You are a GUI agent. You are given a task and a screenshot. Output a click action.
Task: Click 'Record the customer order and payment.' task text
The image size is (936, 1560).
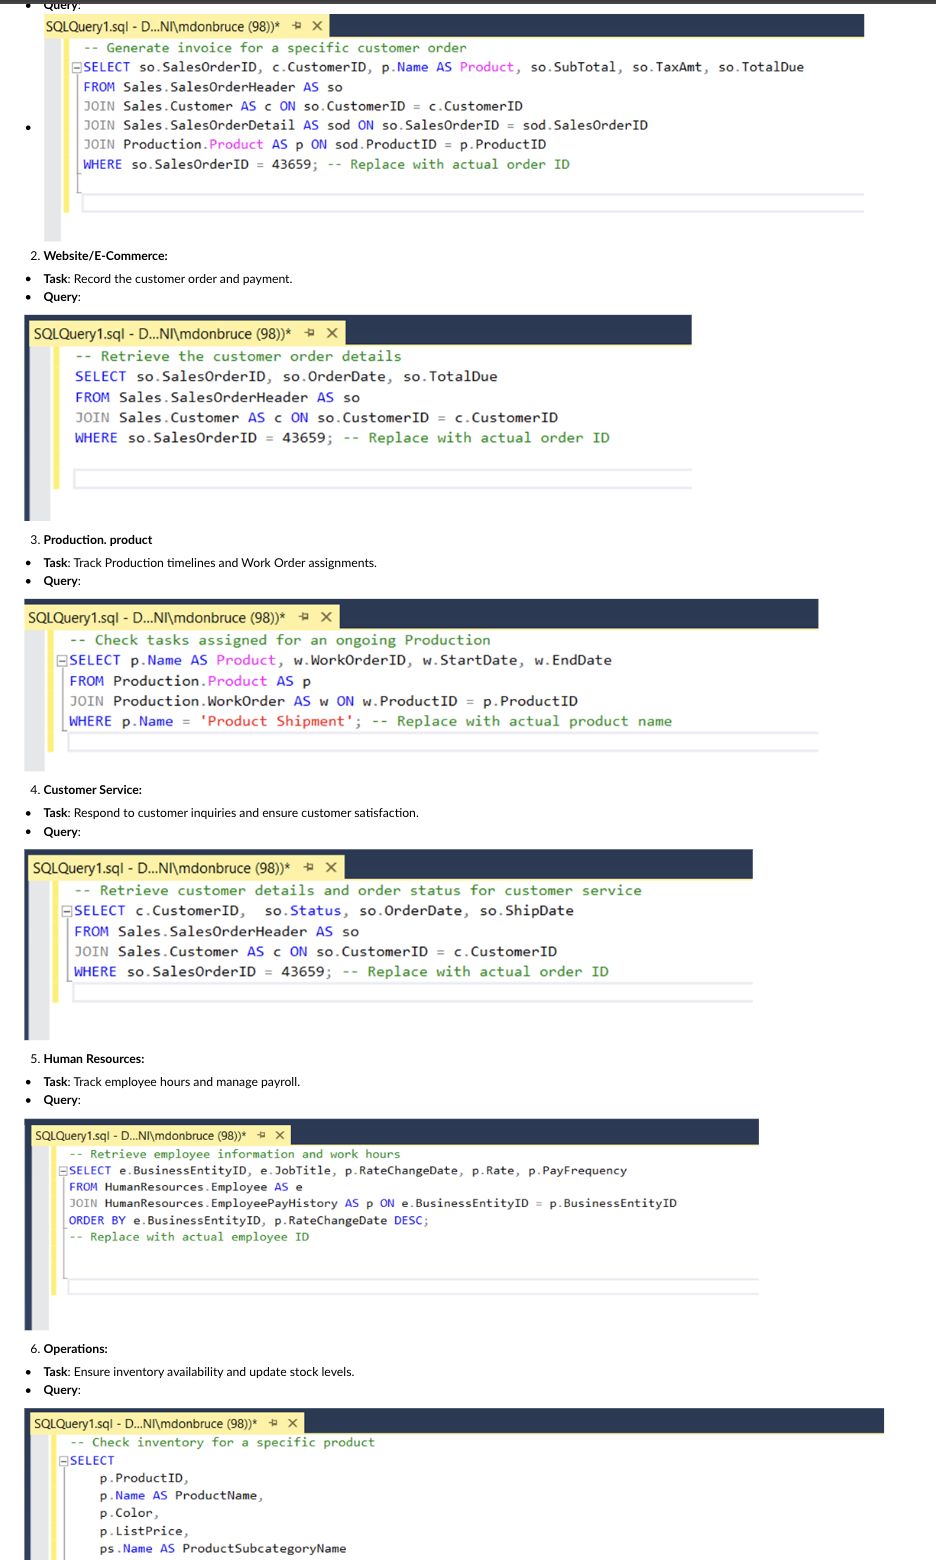[x=183, y=279]
